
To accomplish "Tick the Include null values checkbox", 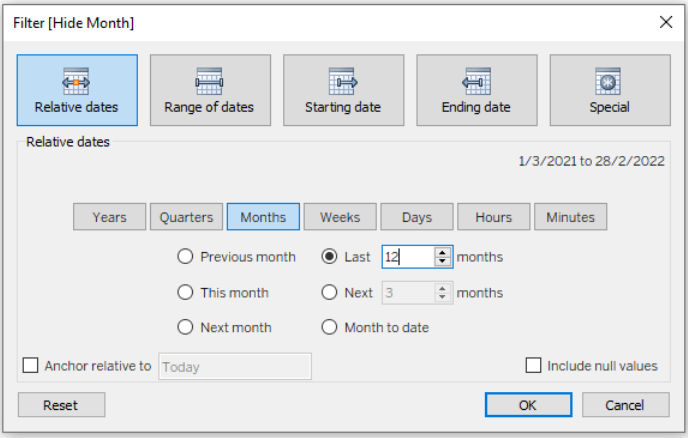I will (x=534, y=366).
